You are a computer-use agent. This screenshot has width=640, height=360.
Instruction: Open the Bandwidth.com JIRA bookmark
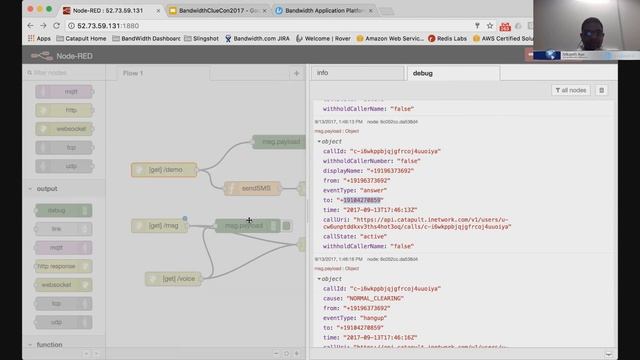[x=257, y=38]
